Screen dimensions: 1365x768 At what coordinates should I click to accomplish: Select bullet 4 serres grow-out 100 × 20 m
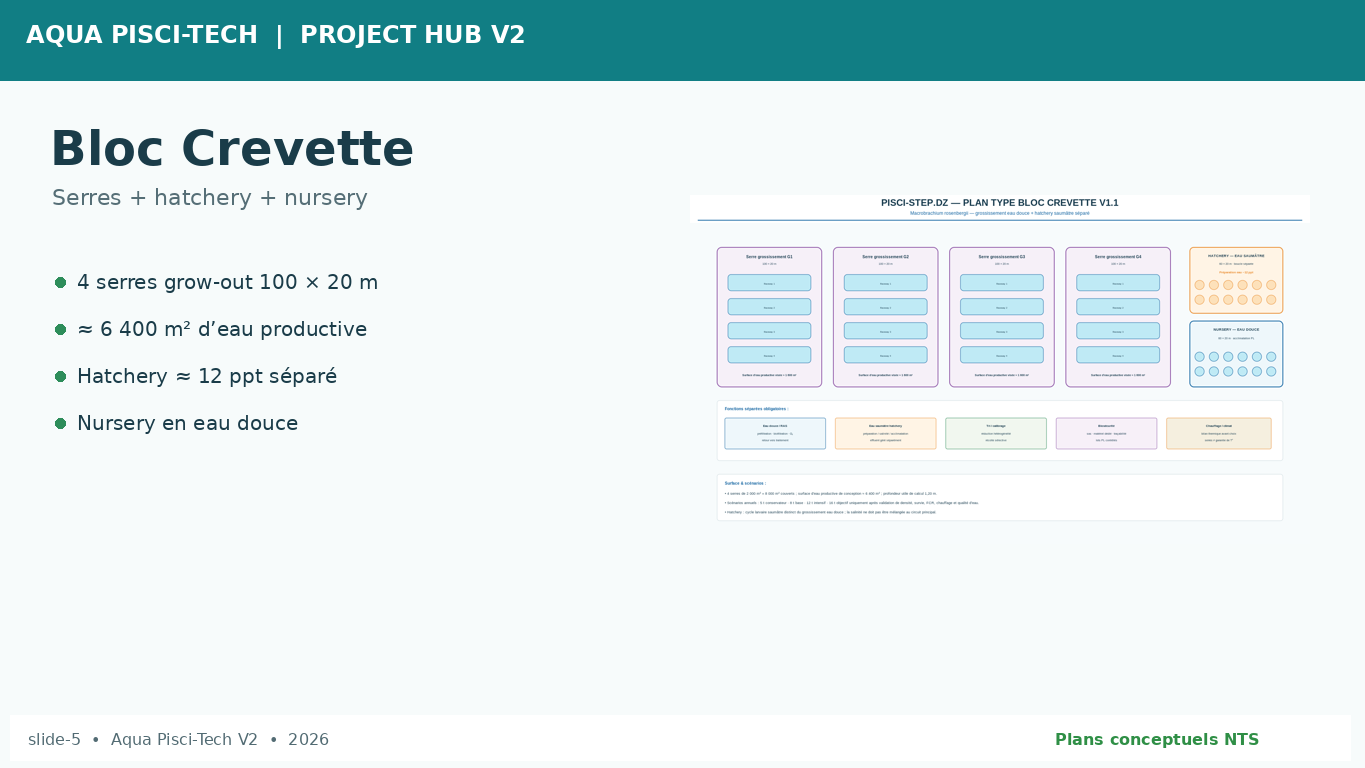[x=227, y=283]
